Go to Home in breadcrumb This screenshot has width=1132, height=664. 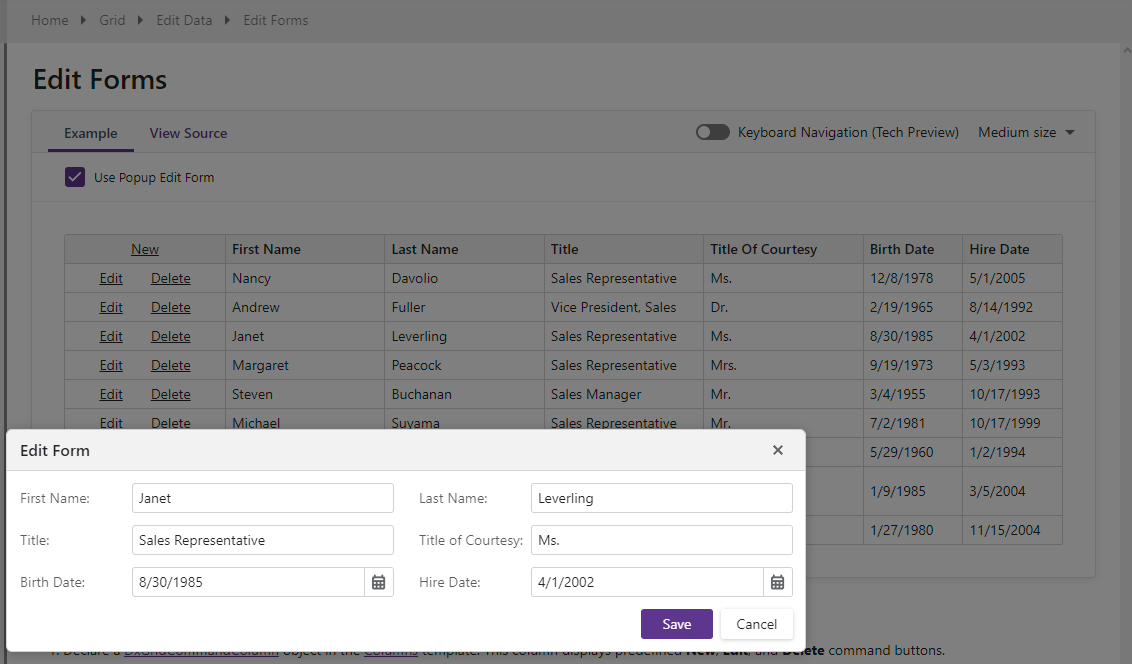(50, 20)
